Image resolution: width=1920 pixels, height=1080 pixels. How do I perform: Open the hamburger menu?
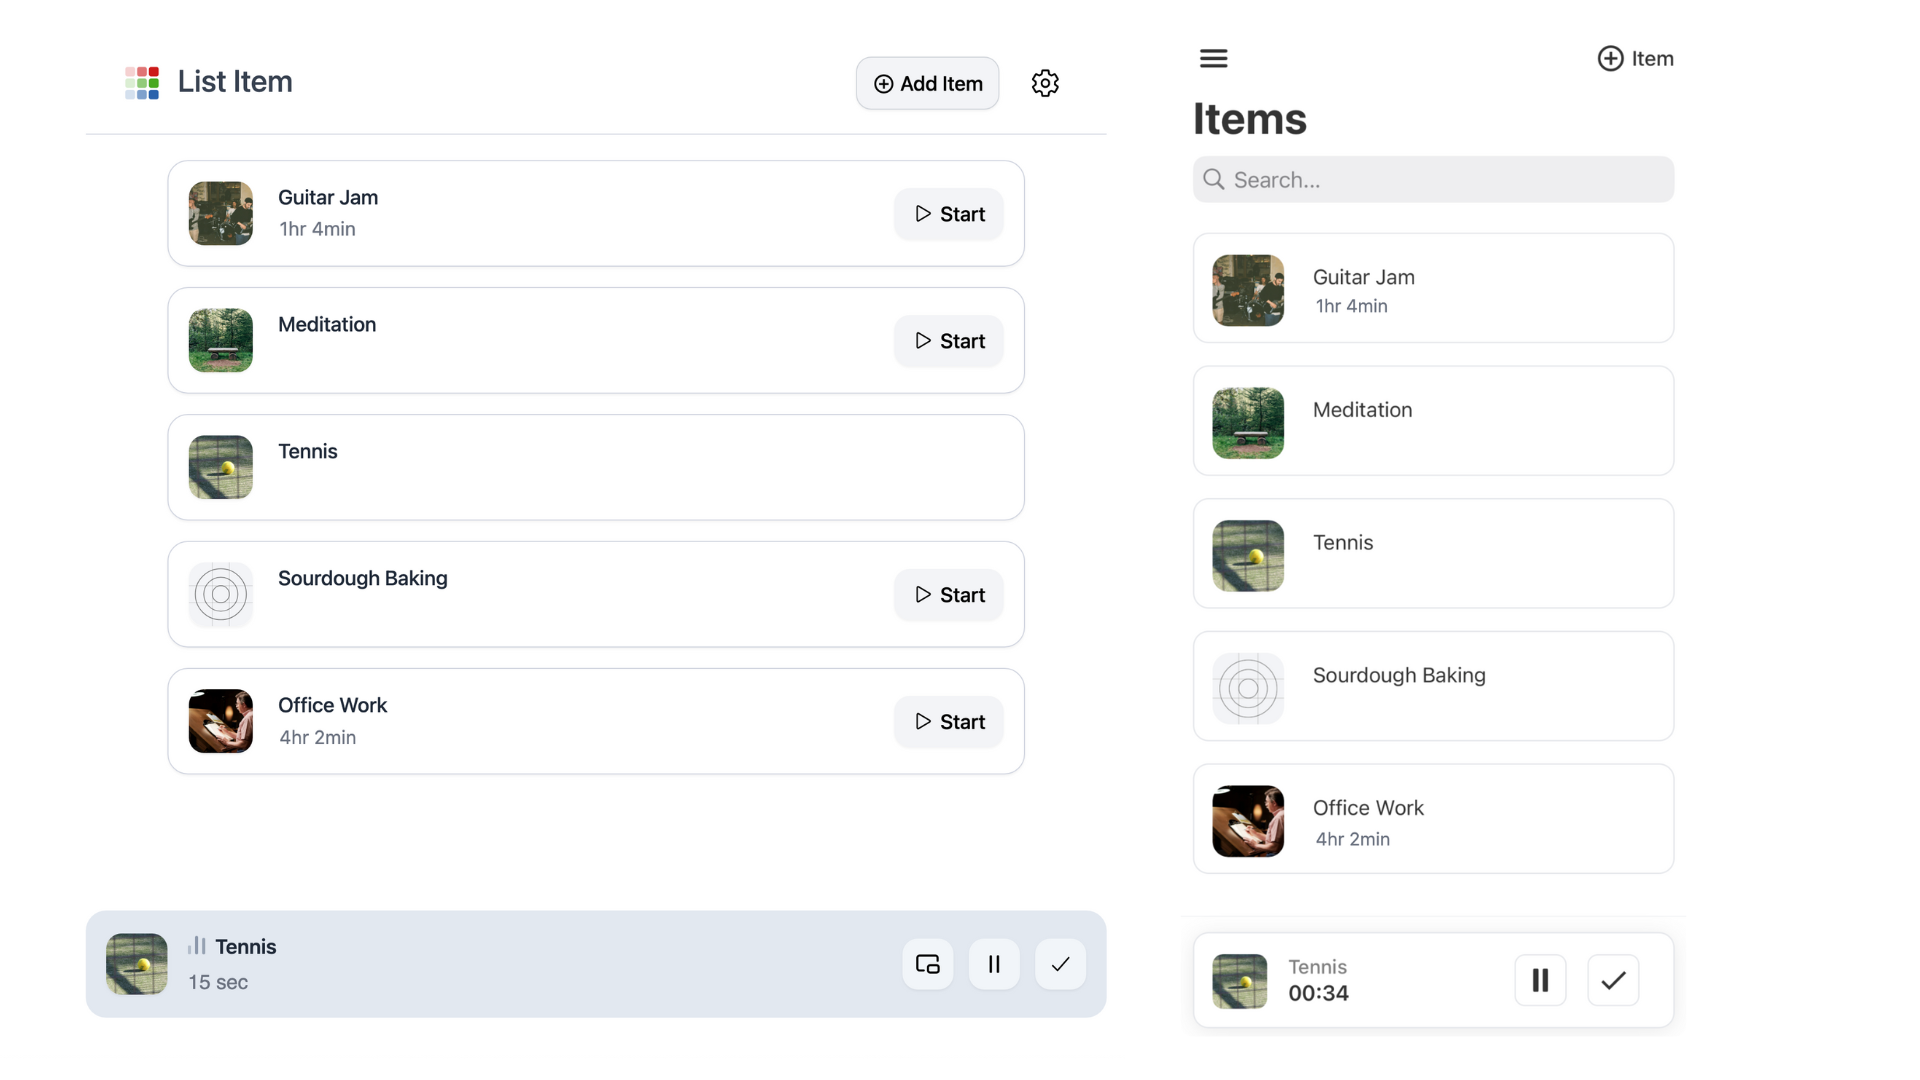point(1213,58)
